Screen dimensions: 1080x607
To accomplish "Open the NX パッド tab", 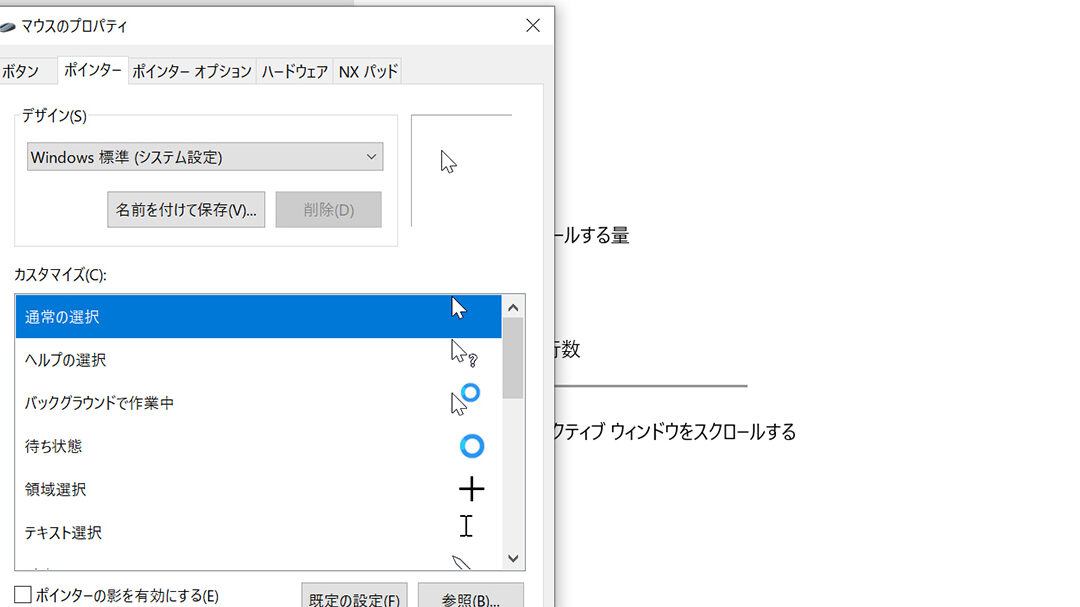I will pyautogui.click(x=368, y=71).
